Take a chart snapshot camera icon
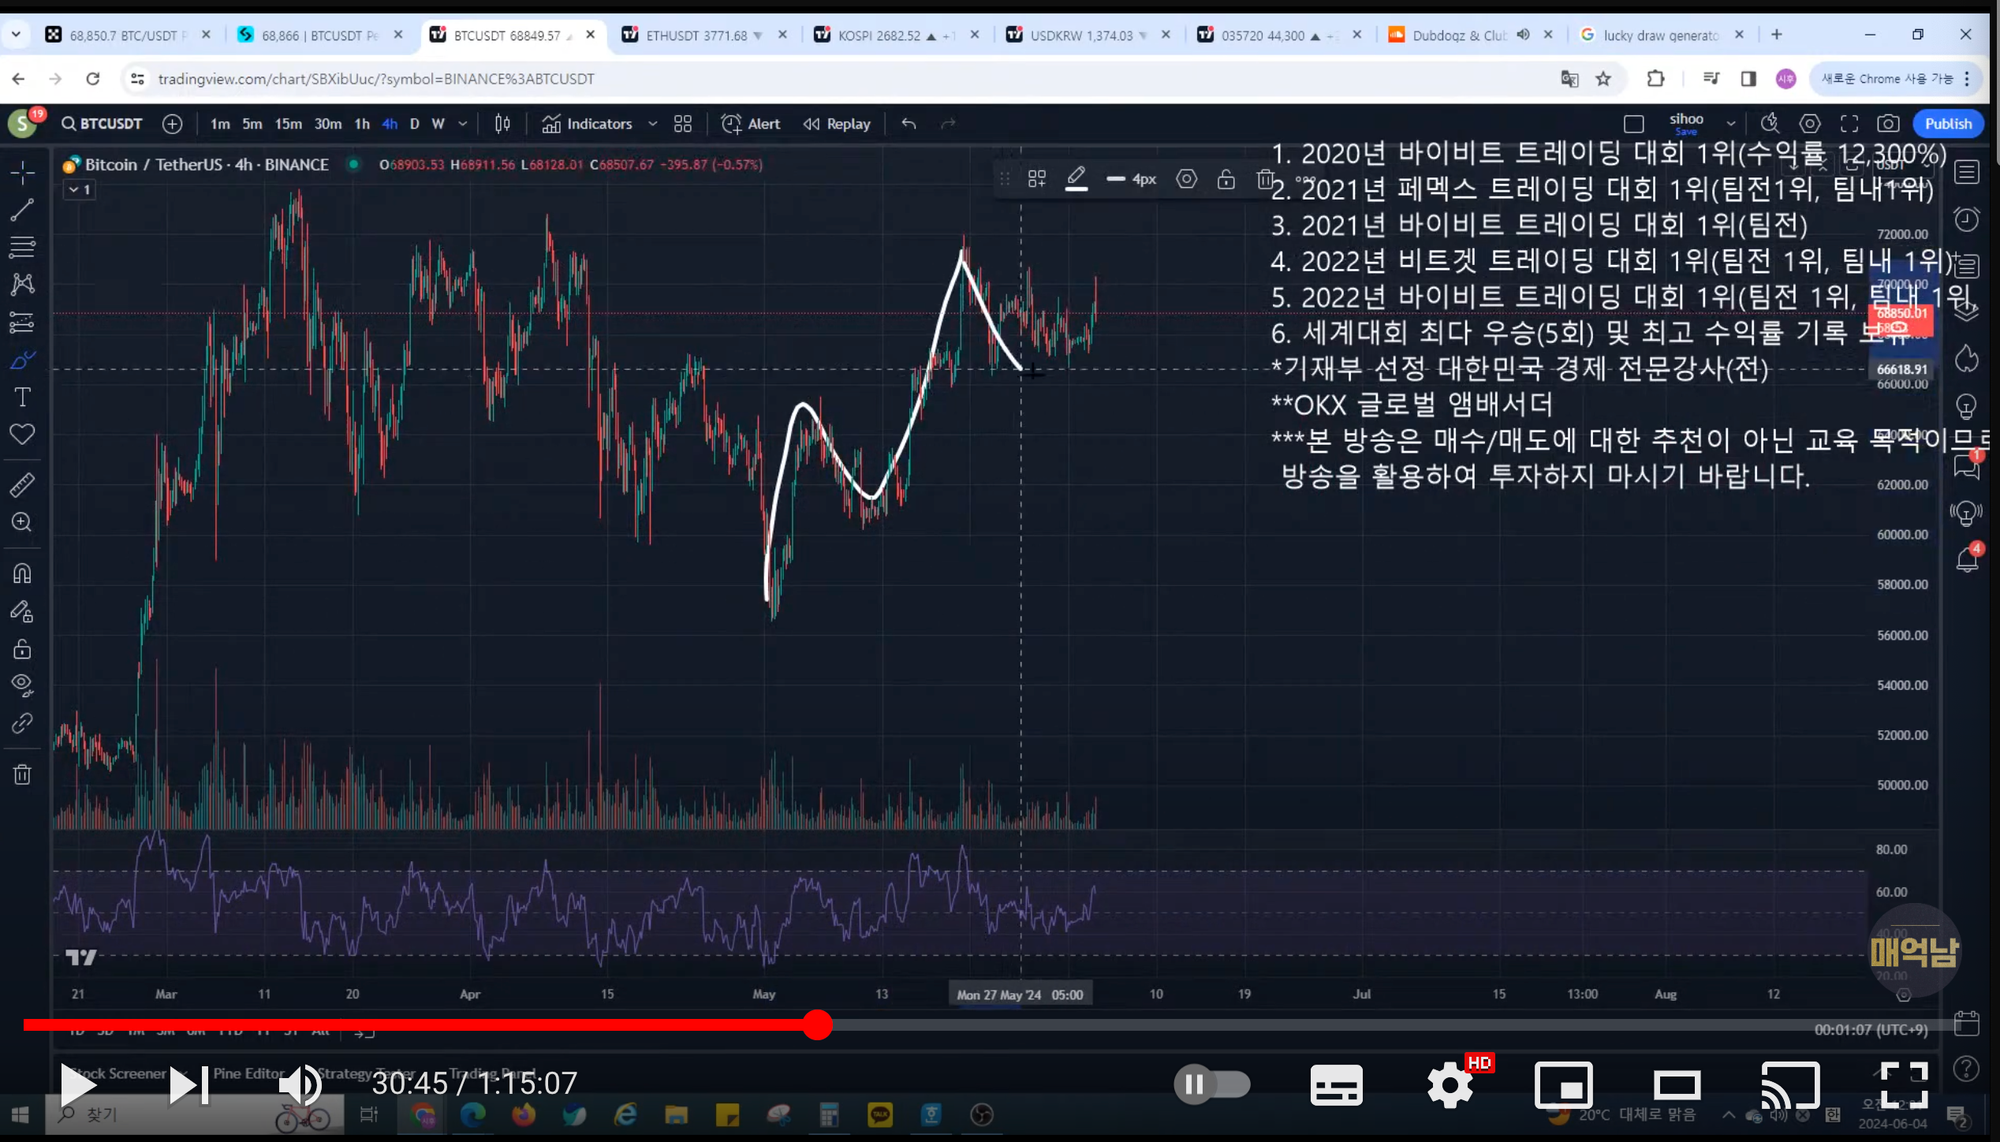Screen dimensions: 2000x1142 pyautogui.click(x=1888, y=124)
